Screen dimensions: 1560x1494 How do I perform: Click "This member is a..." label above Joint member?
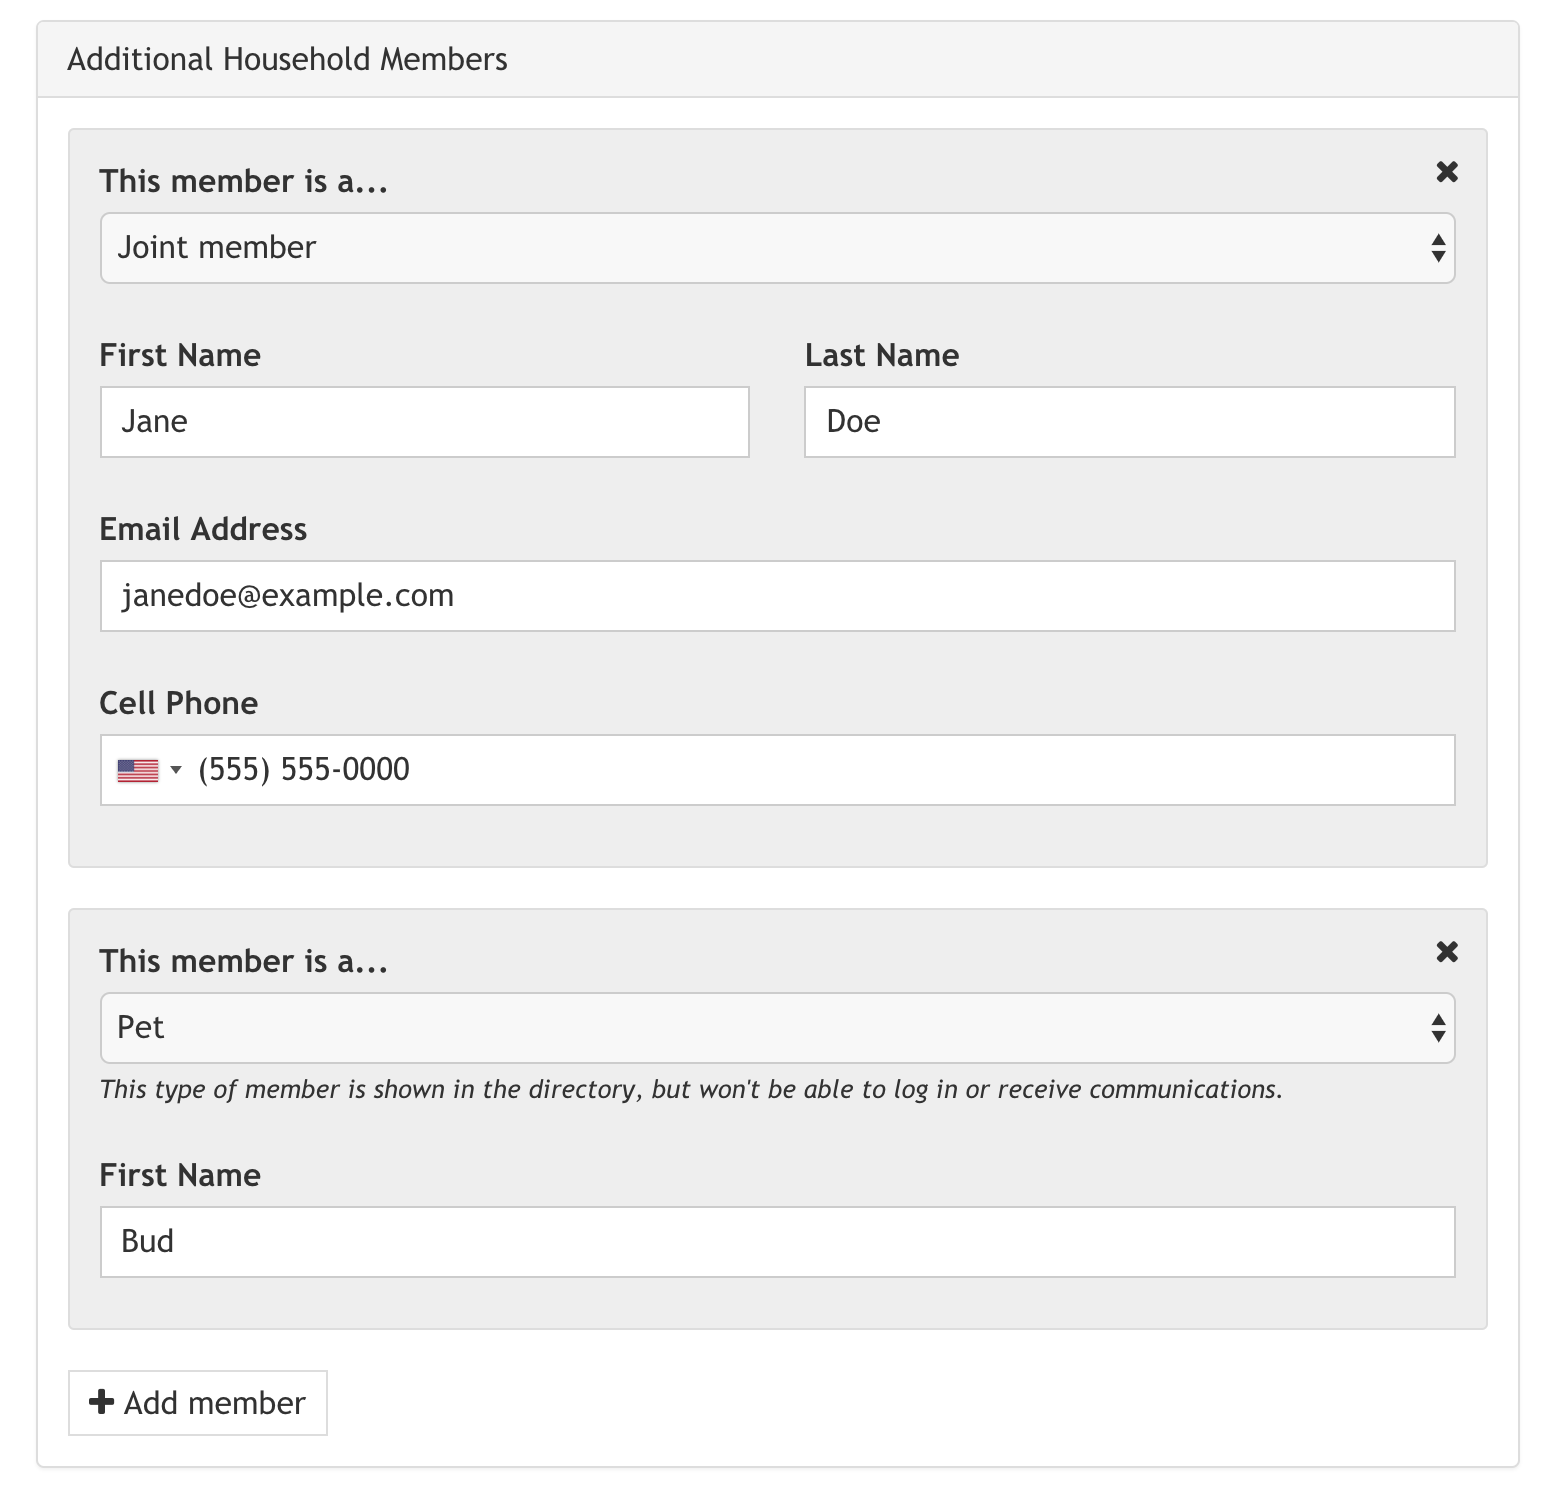[243, 181]
